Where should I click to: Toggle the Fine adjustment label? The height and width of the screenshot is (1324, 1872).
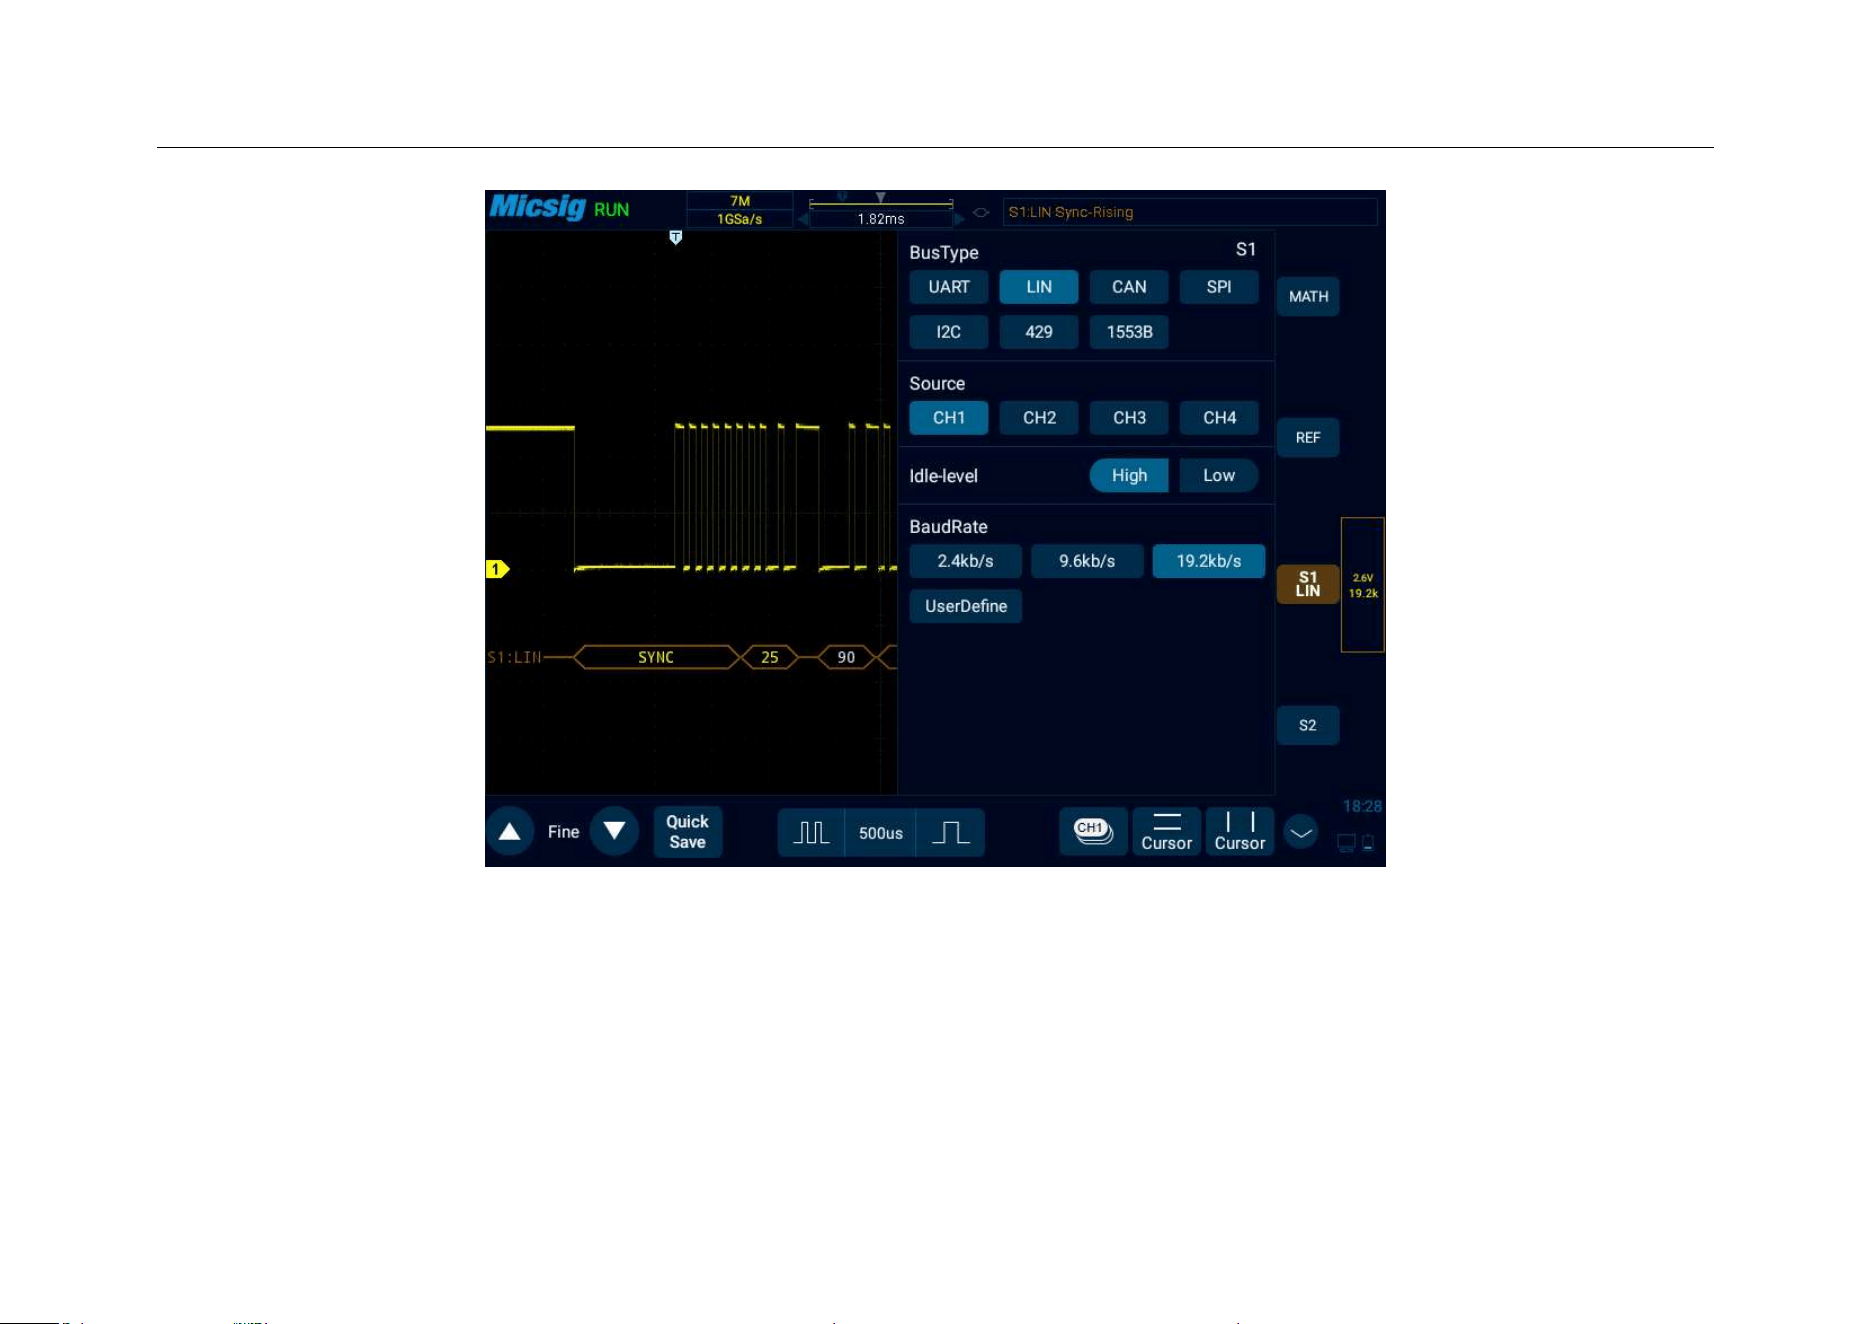click(x=563, y=832)
